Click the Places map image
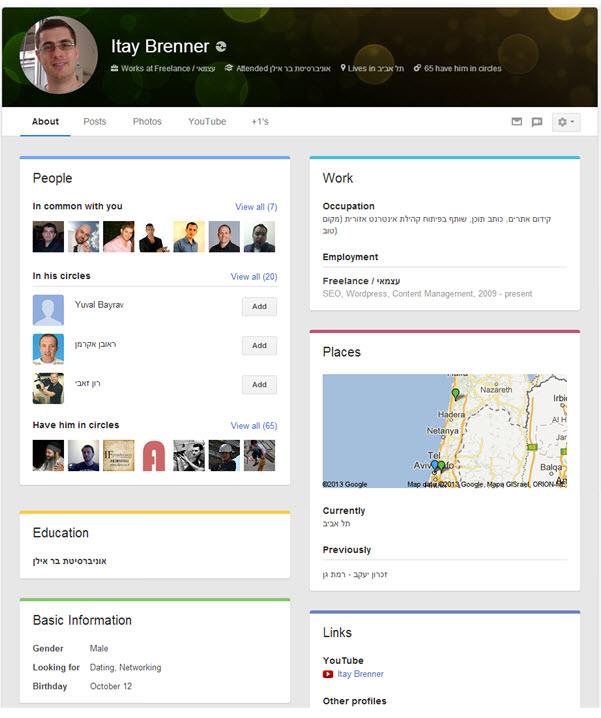Image resolution: width=601 pixels, height=718 pixels. 444,431
